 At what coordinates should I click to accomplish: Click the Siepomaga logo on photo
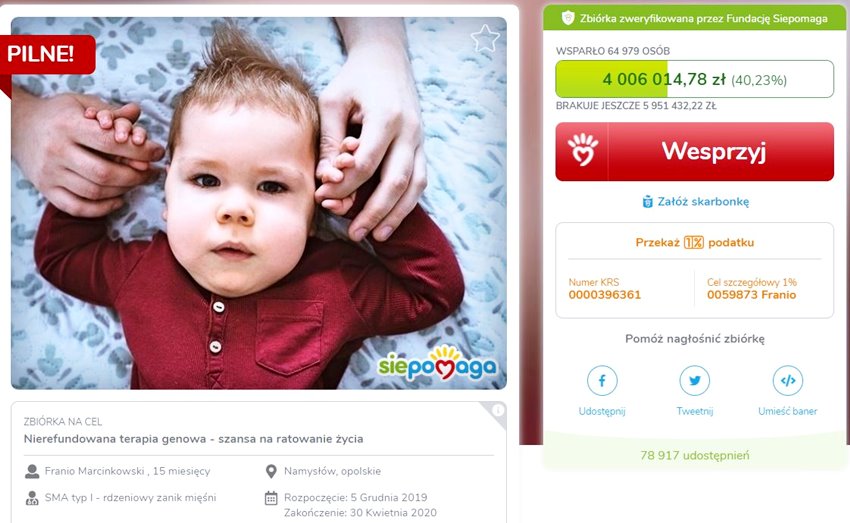437,363
